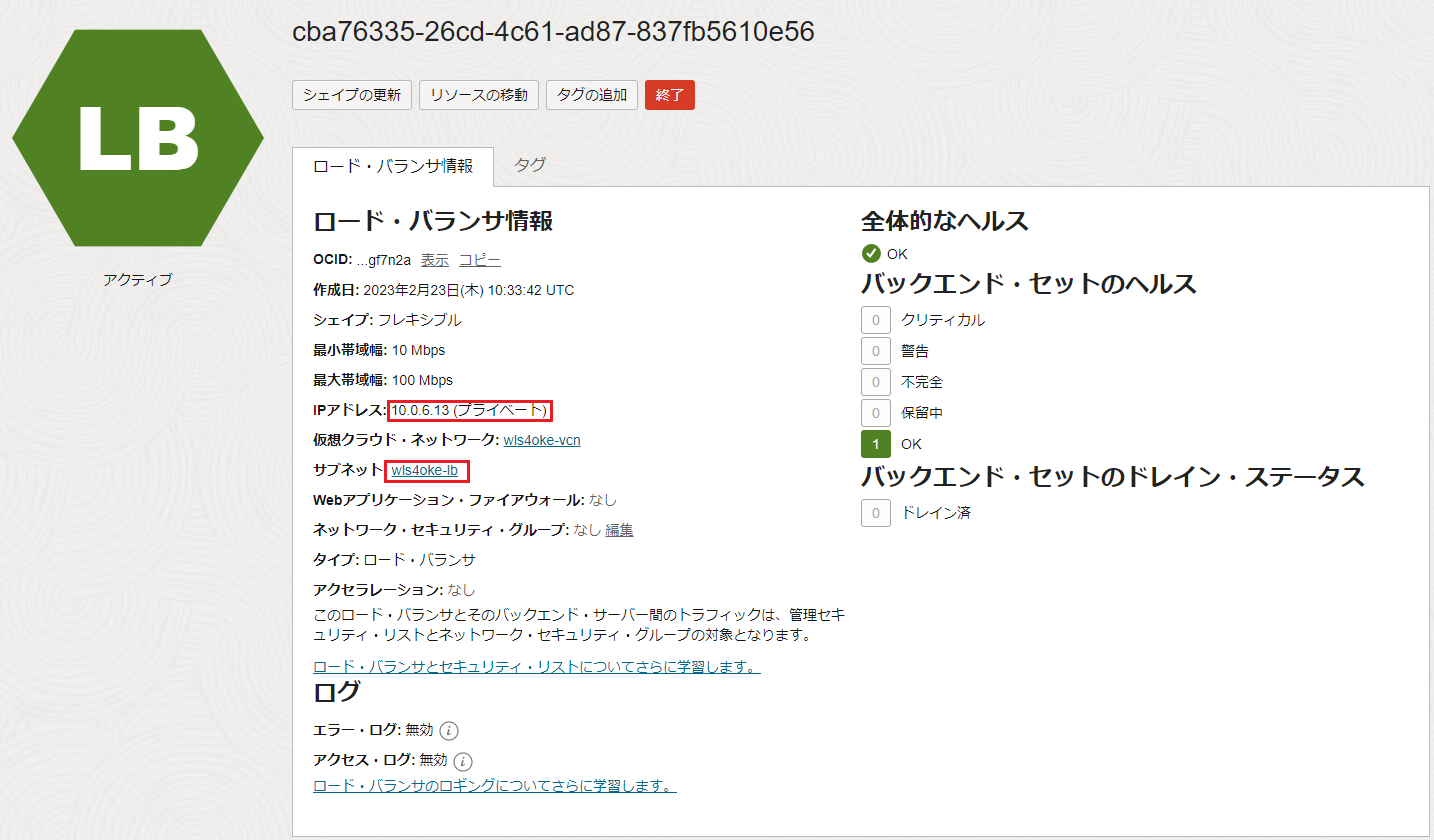The image size is (1434, 840).
Task: Click the 警告 count box
Action: (876, 351)
